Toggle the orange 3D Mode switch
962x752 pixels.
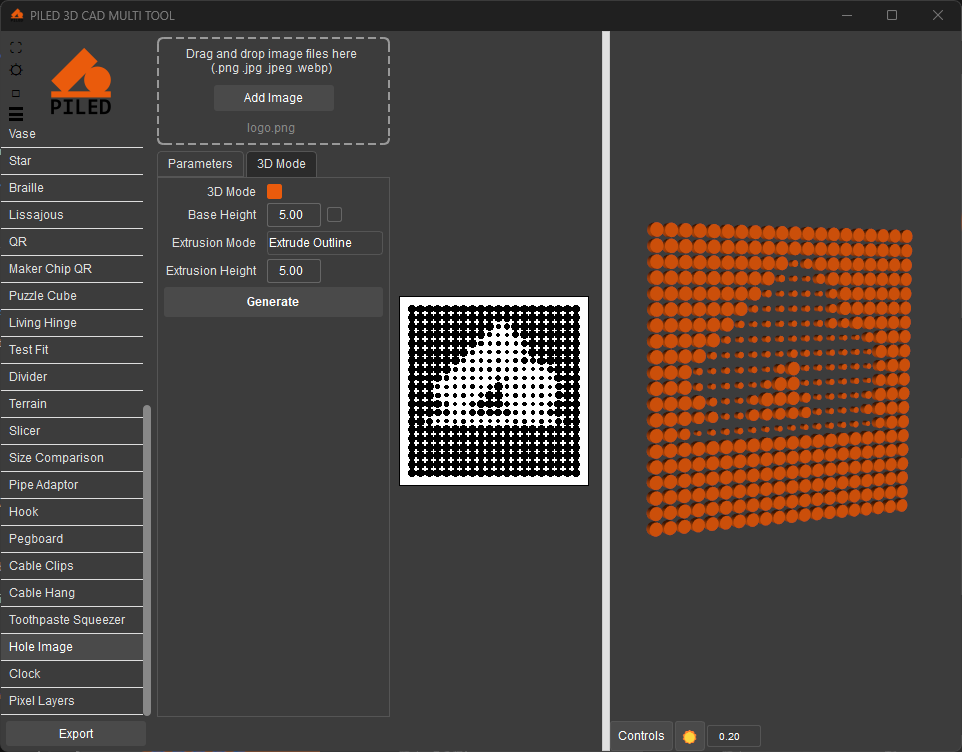pos(274,191)
